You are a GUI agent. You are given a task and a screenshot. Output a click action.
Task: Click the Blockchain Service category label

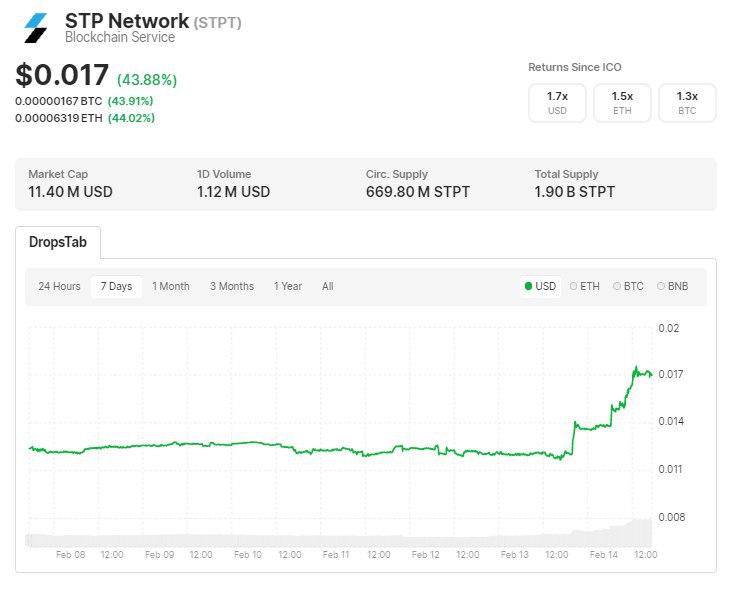click(120, 37)
